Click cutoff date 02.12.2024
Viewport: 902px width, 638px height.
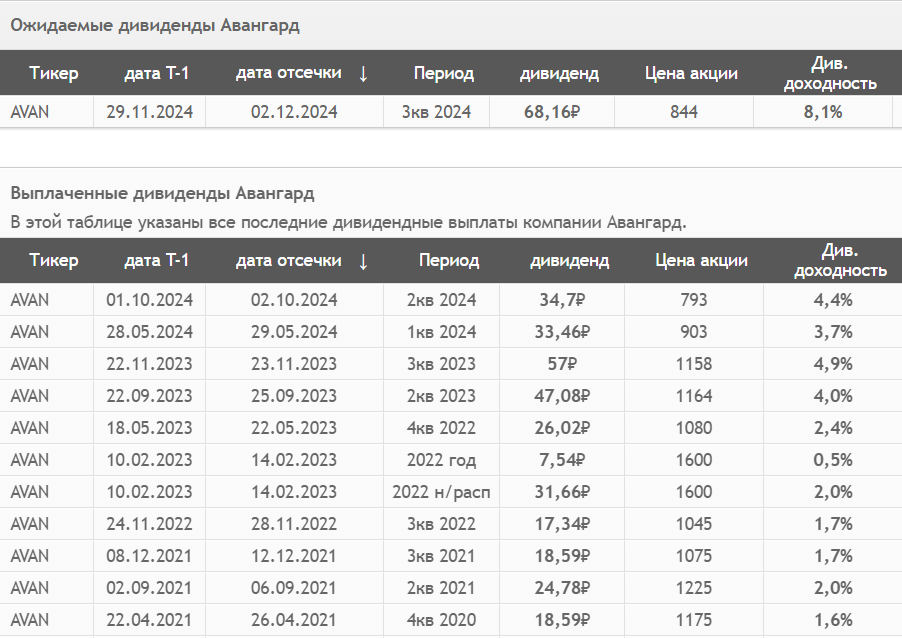coord(294,112)
